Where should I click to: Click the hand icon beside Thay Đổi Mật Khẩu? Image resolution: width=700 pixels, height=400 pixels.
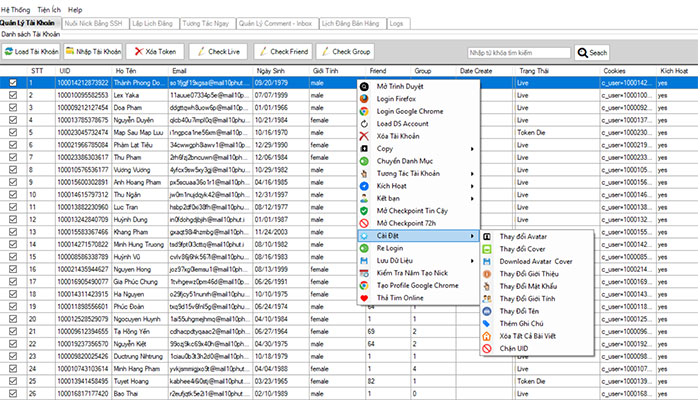pyautogui.click(x=487, y=287)
